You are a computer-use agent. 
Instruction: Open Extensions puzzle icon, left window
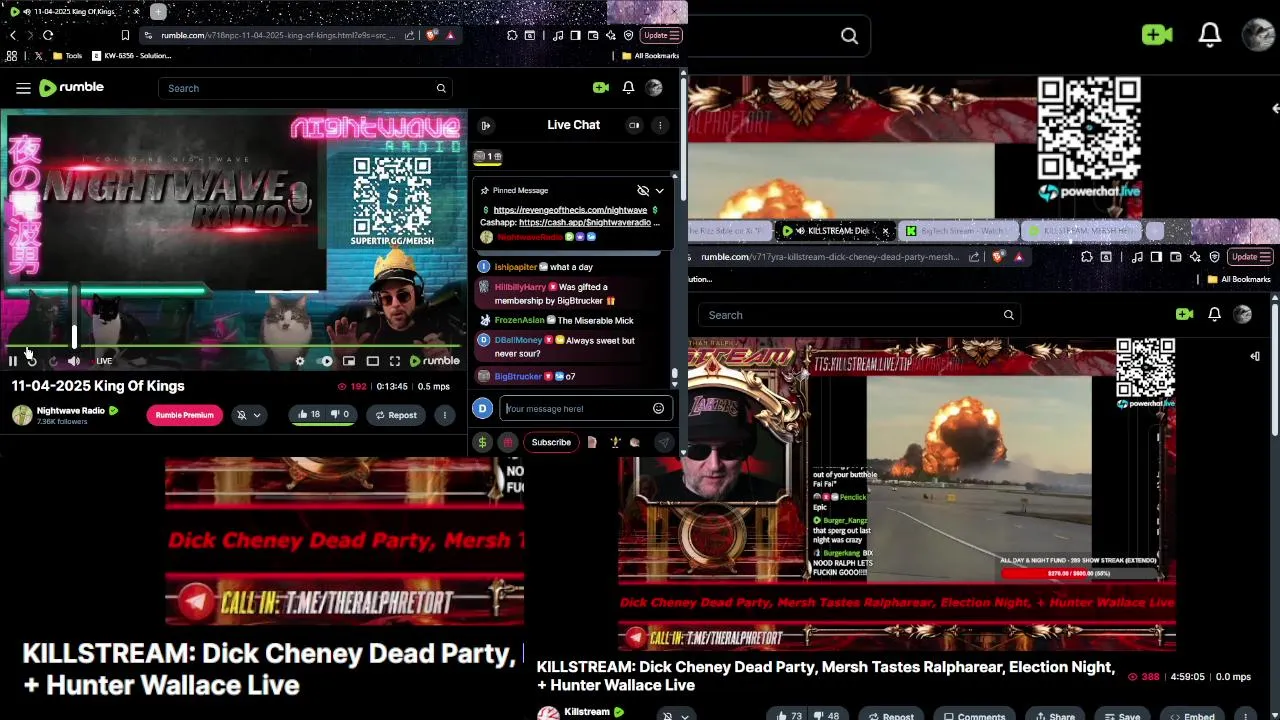512,35
